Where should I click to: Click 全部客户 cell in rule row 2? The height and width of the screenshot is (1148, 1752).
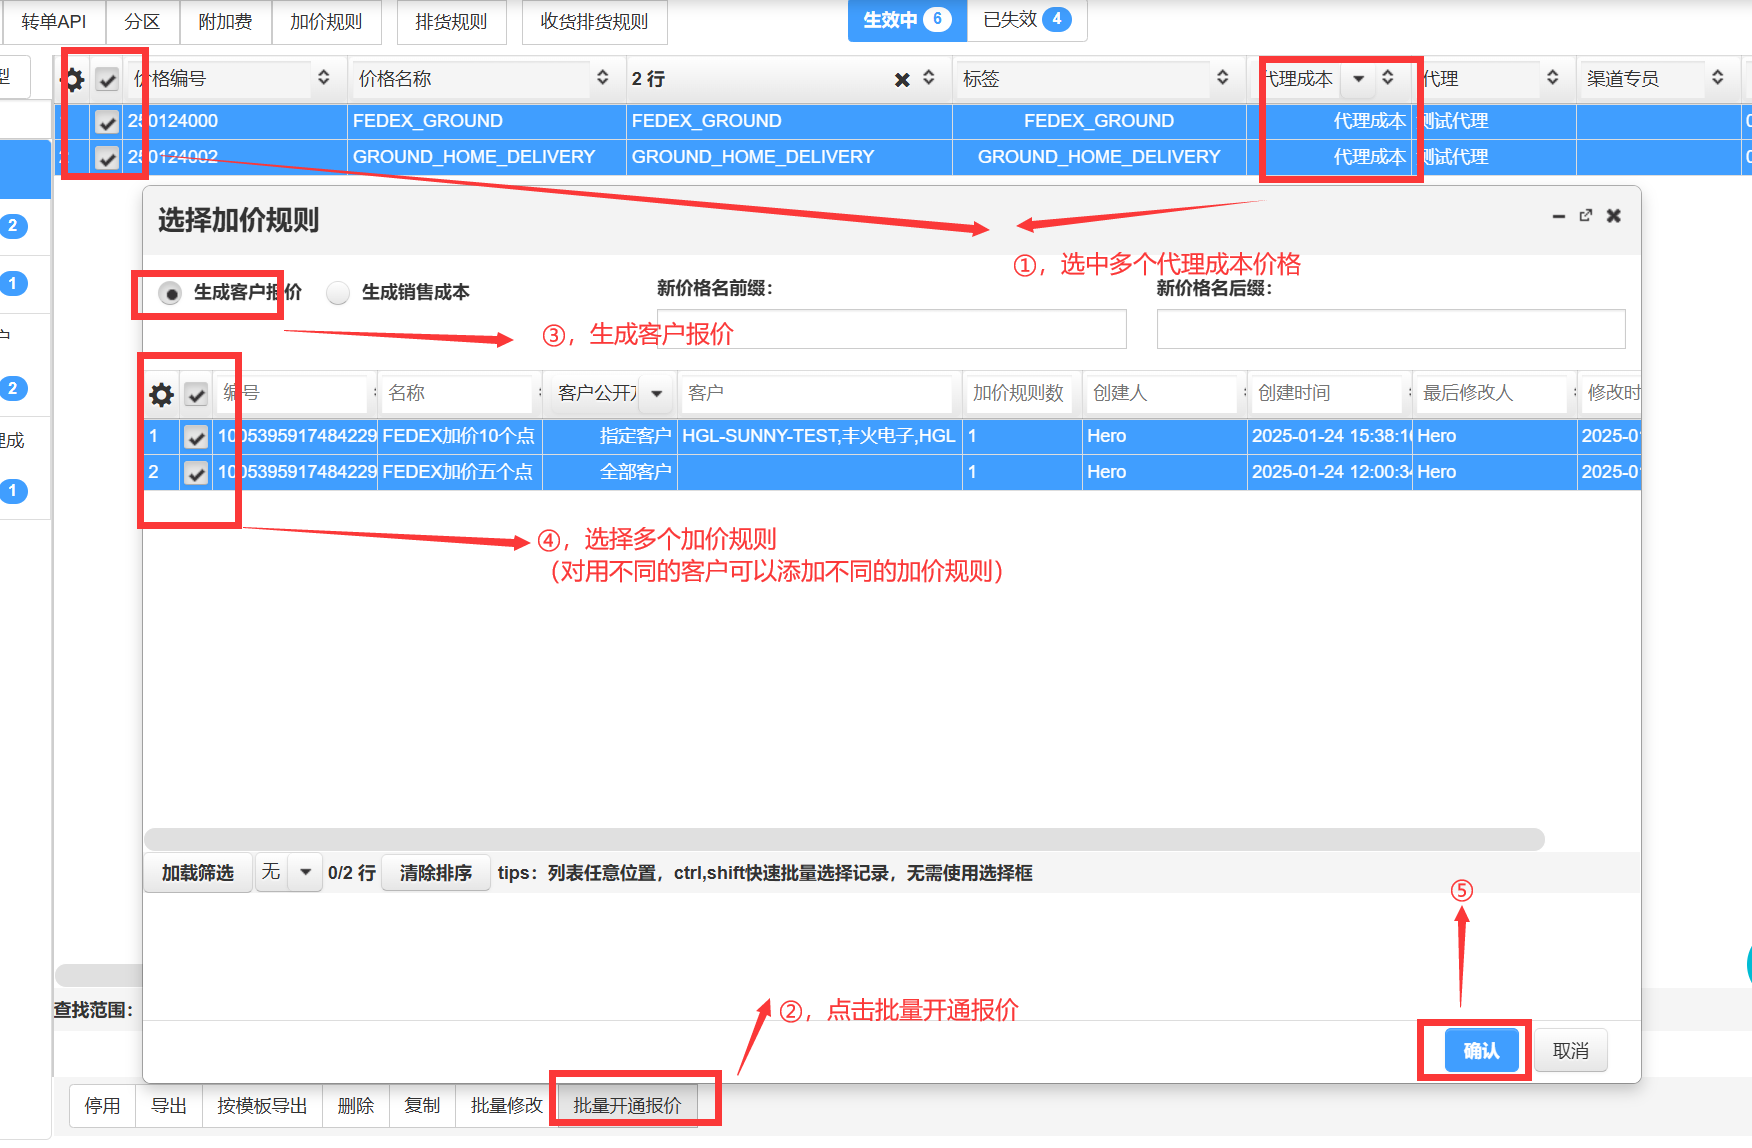pos(610,472)
